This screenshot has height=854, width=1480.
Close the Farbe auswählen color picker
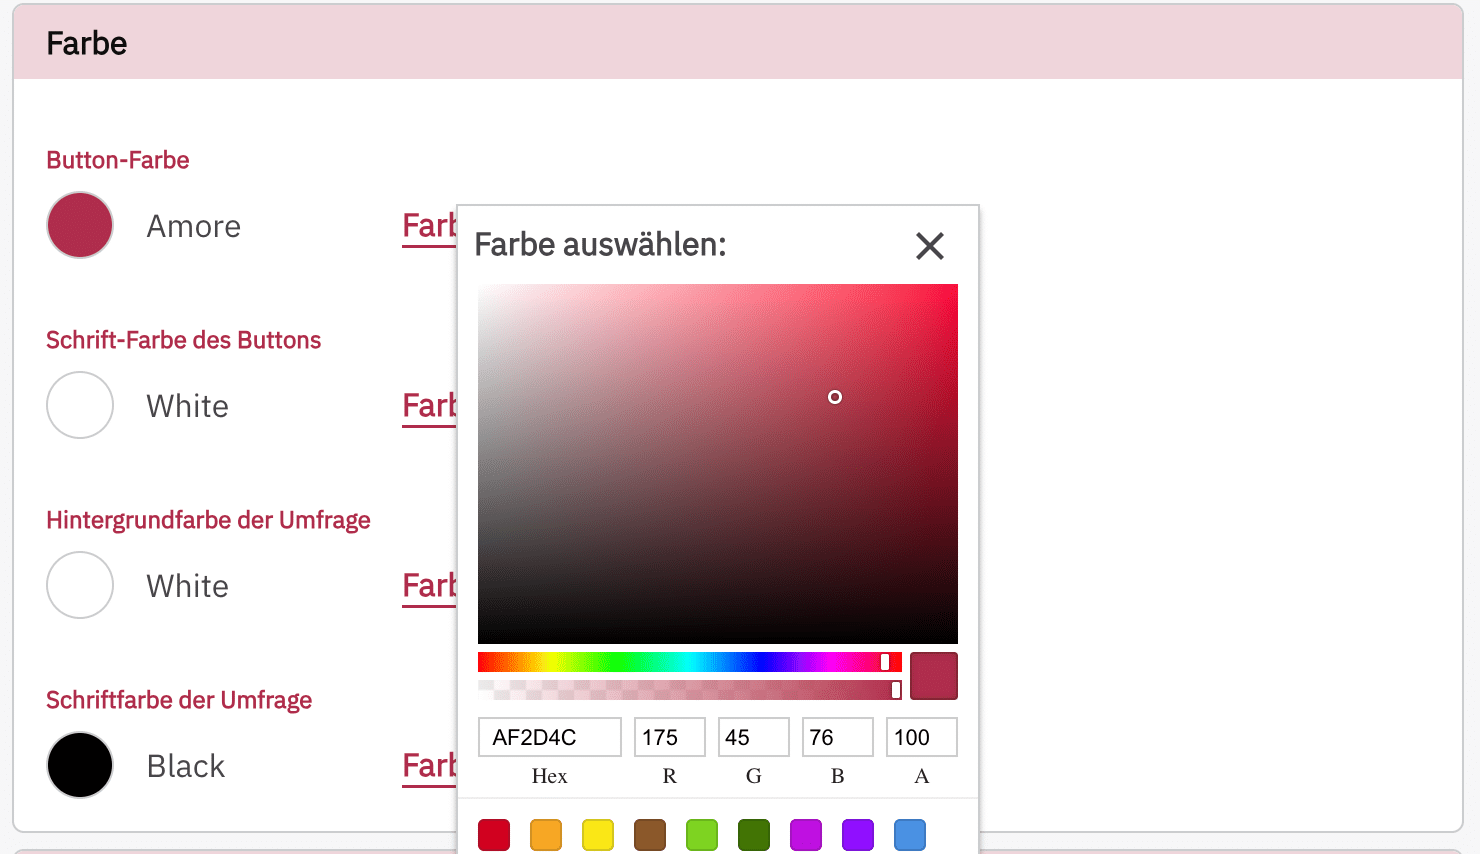[930, 246]
